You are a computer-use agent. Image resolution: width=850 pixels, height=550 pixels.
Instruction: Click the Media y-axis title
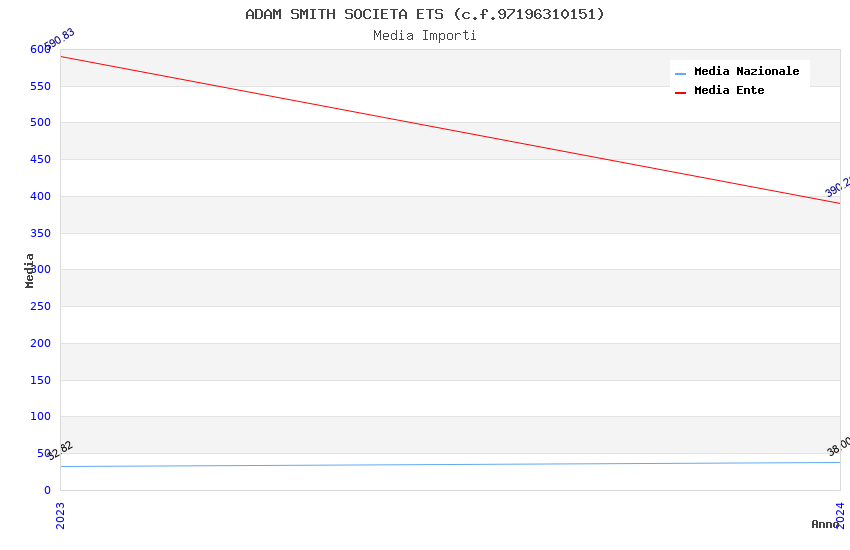[x=29, y=270]
